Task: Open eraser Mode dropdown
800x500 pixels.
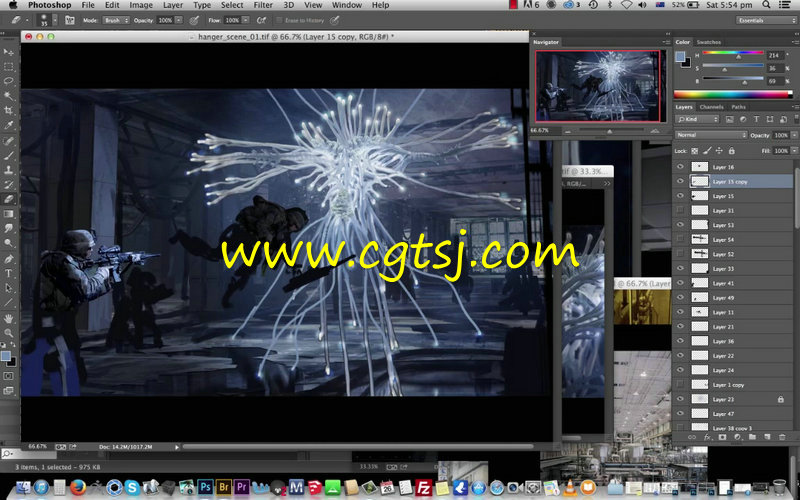Action: point(116,20)
